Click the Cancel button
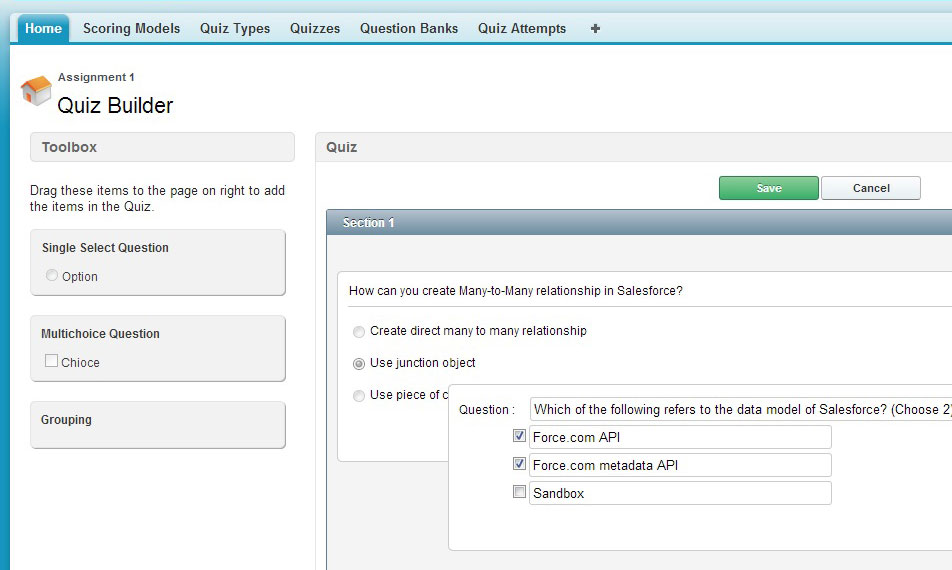 tap(870, 188)
